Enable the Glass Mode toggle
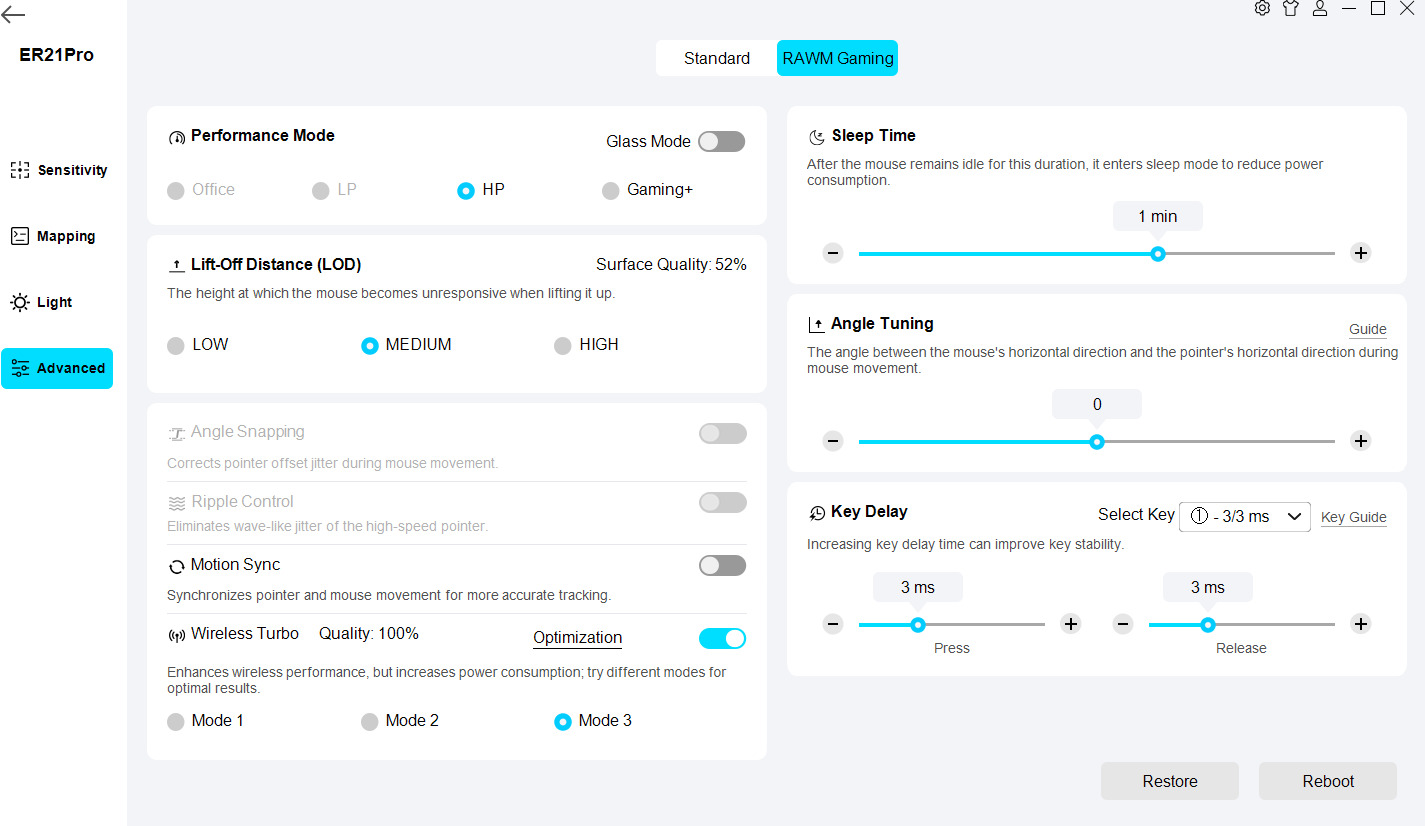Viewport: 1425px width, 826px height. point(721,142)
